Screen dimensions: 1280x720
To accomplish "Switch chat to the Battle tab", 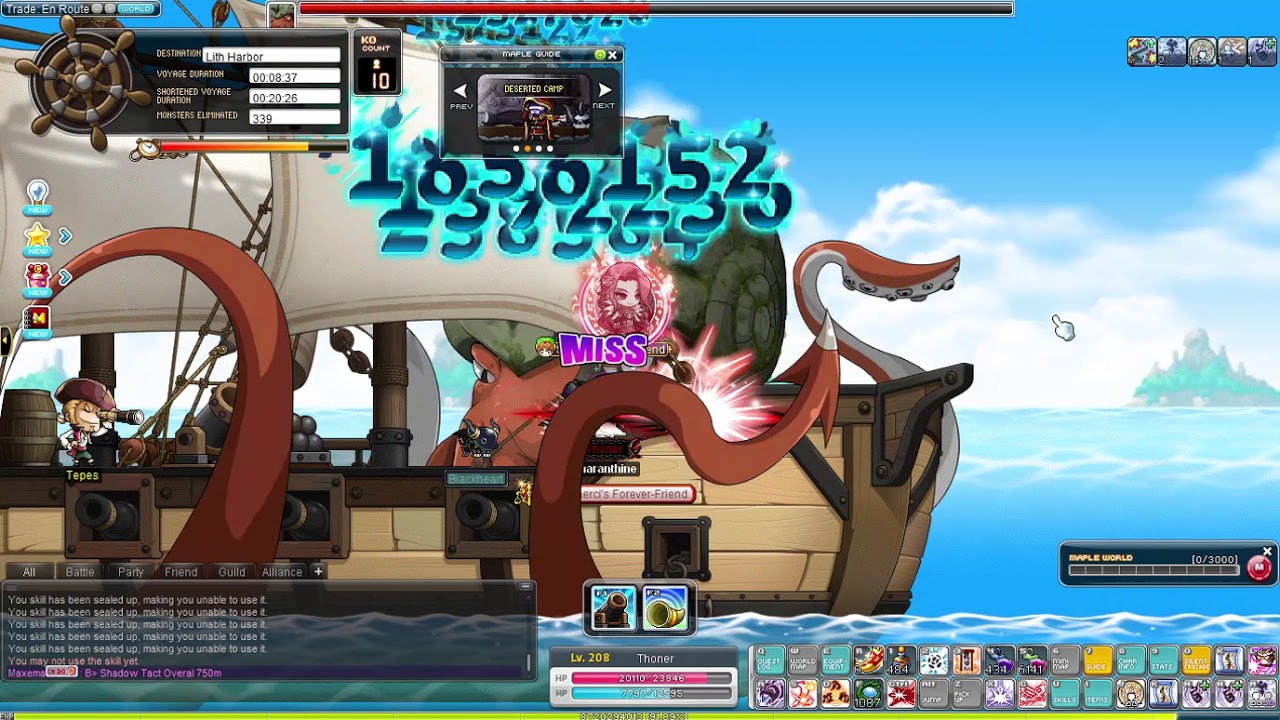I will [80, 572].
